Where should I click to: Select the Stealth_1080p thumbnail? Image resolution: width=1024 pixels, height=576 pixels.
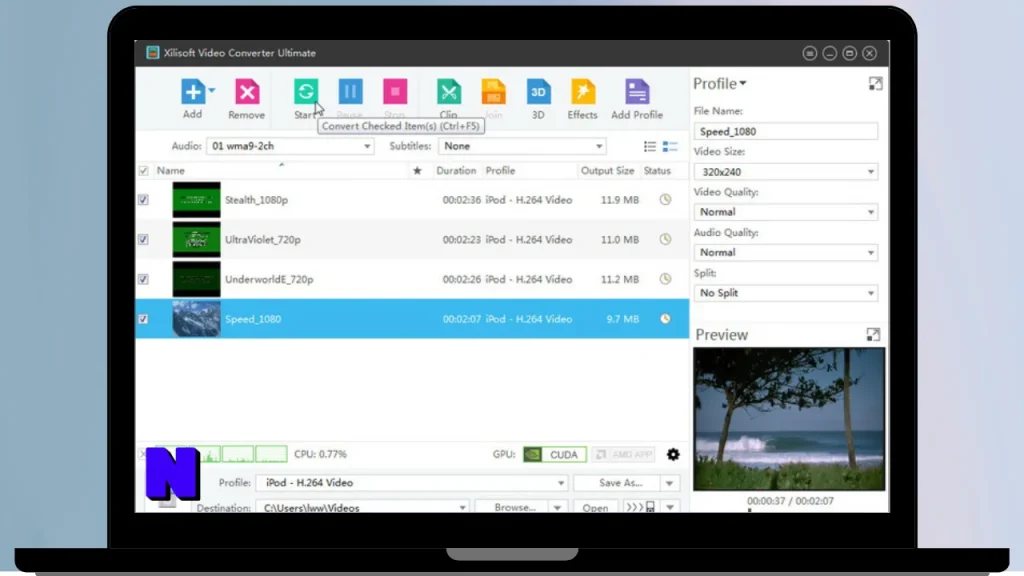pos(197,200)
